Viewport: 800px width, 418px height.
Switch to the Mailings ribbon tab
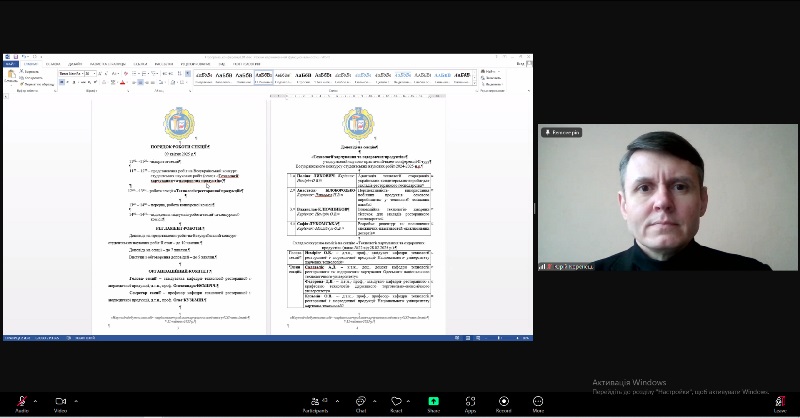(x=164, y=64)
